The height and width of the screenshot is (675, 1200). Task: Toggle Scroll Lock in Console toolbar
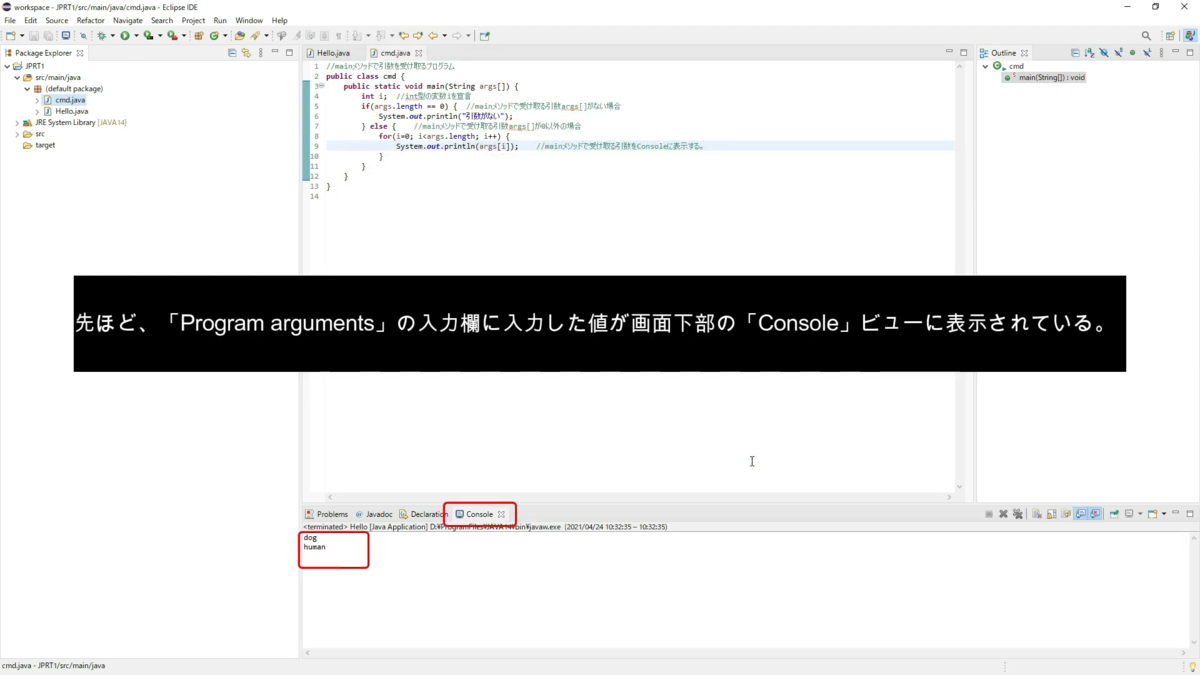tap(1051, 513)
